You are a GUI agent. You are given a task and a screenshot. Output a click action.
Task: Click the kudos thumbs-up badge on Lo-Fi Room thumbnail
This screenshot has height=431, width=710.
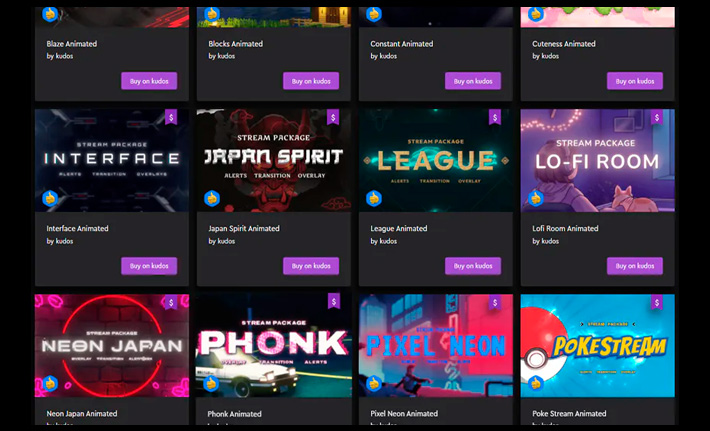536,198
